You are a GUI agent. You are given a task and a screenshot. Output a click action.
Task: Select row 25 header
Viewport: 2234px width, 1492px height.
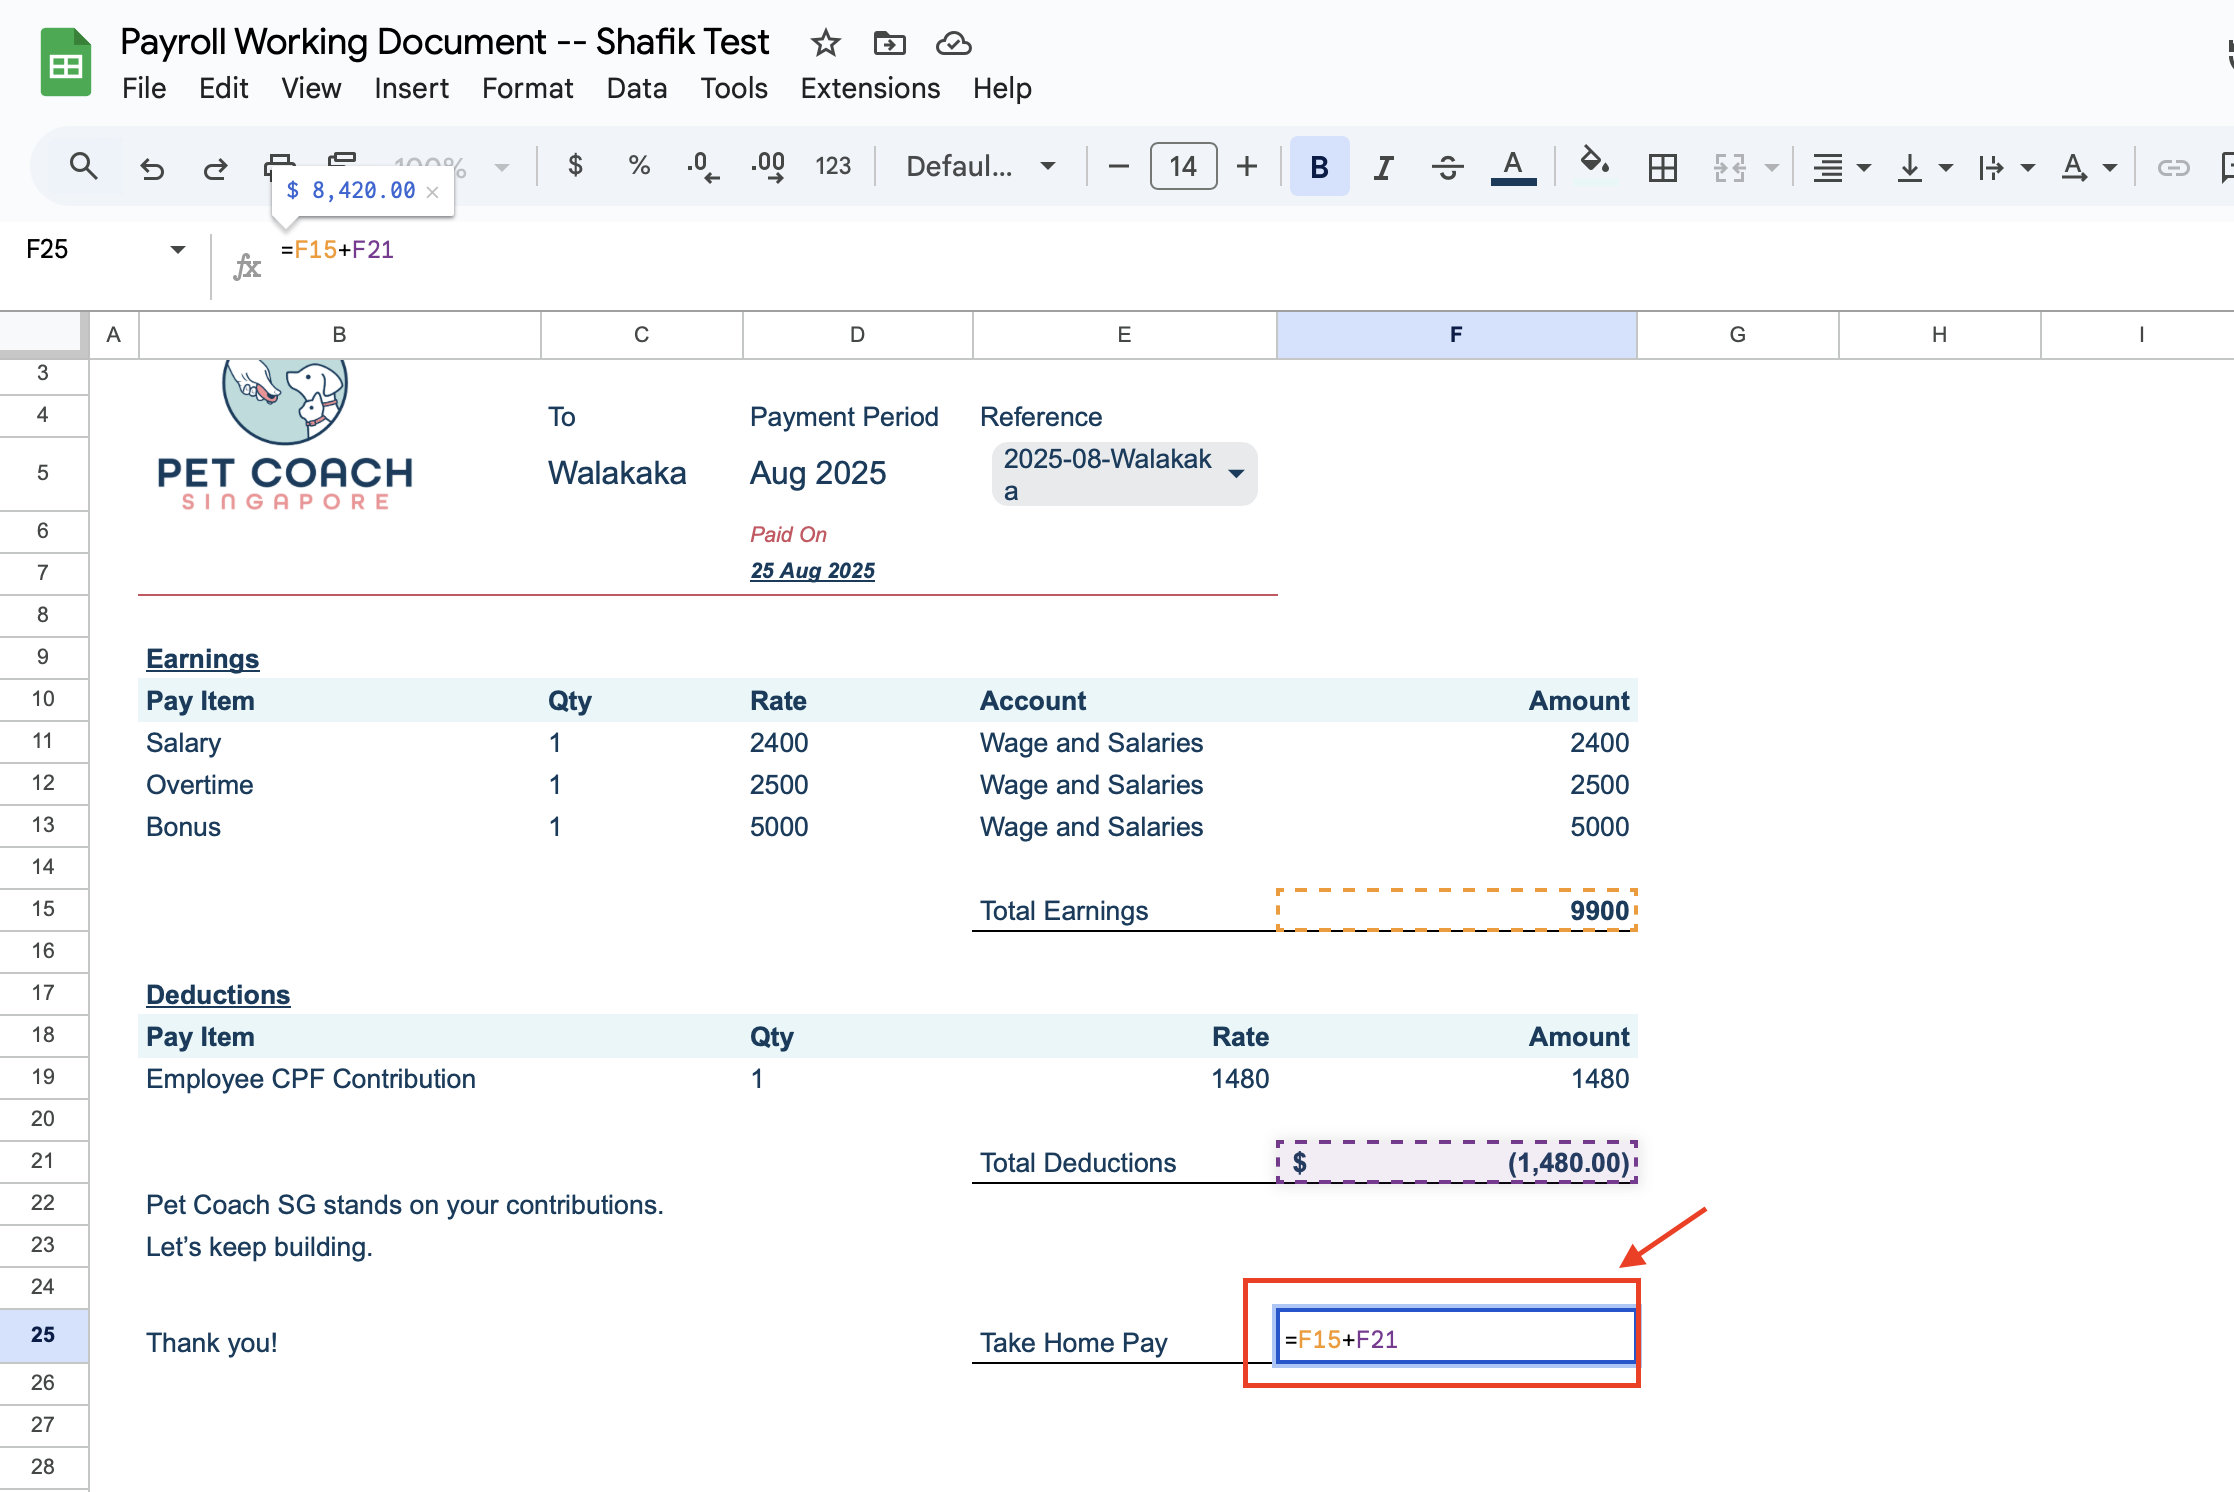click(43, 1335)
